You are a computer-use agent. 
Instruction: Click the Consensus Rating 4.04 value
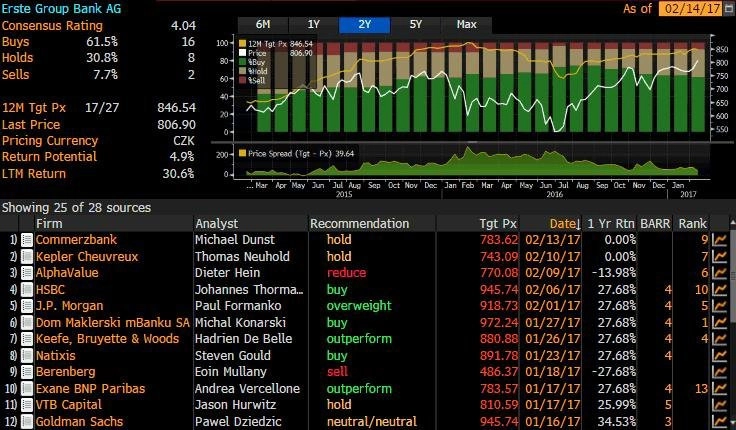(x=183, y=26)
